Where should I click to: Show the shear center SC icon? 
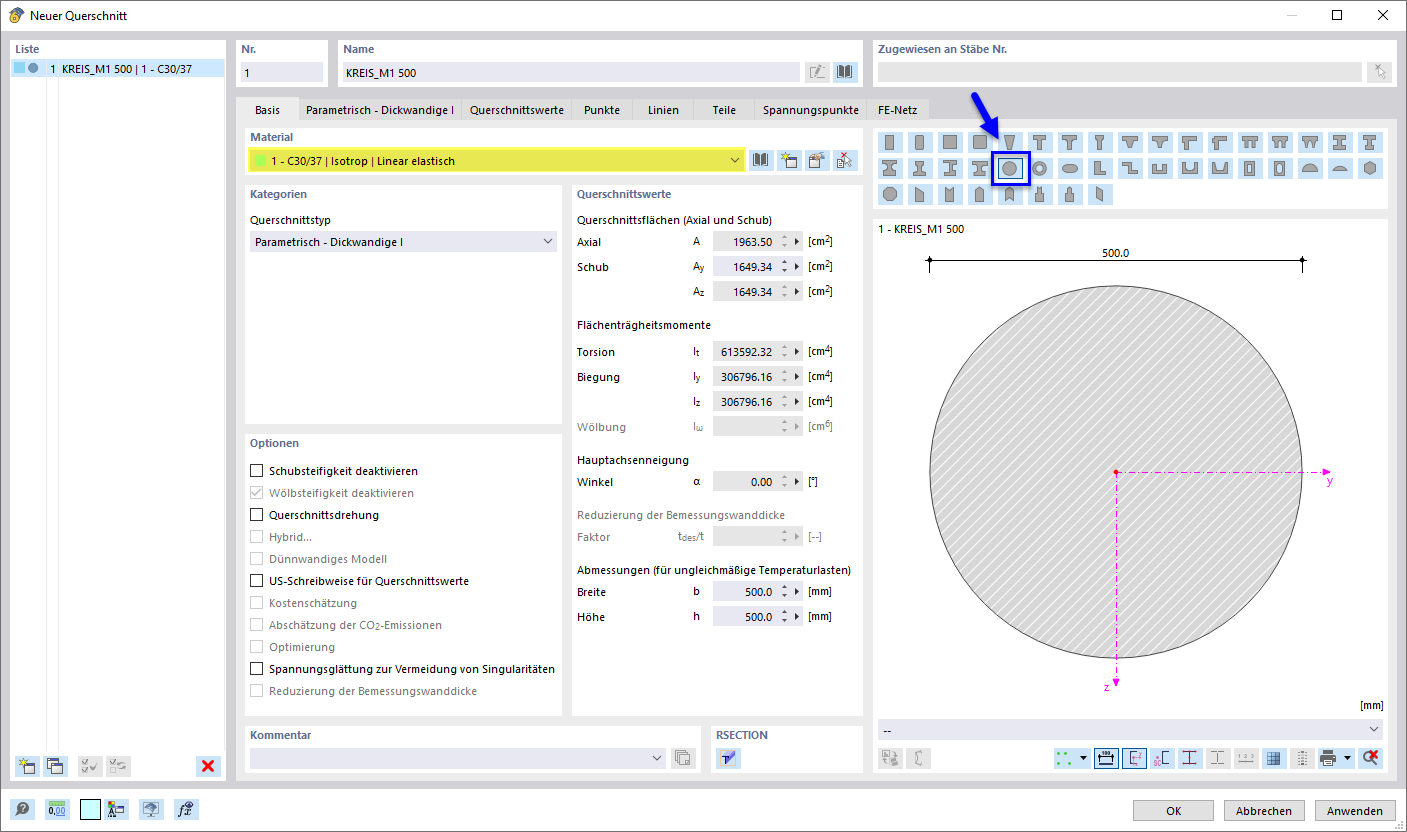pos(1162,758)
